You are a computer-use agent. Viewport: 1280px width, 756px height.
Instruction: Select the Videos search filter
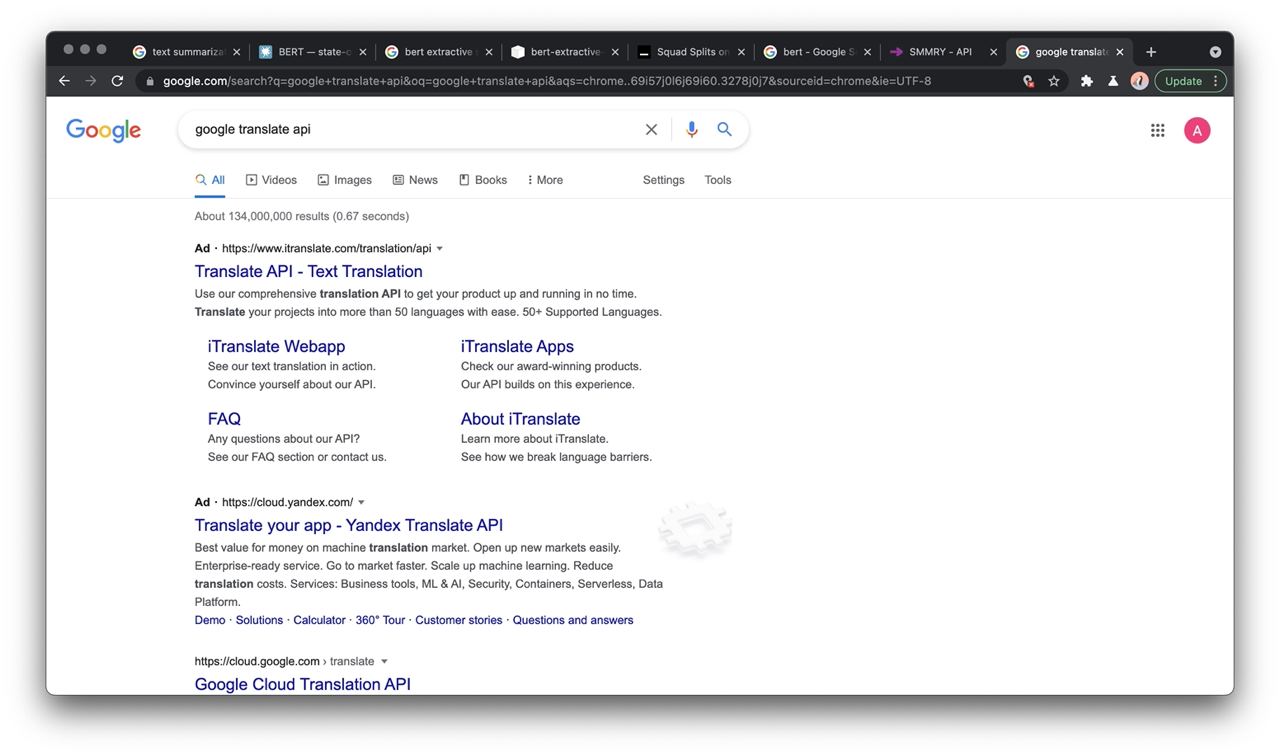click(x=271, y=180)
